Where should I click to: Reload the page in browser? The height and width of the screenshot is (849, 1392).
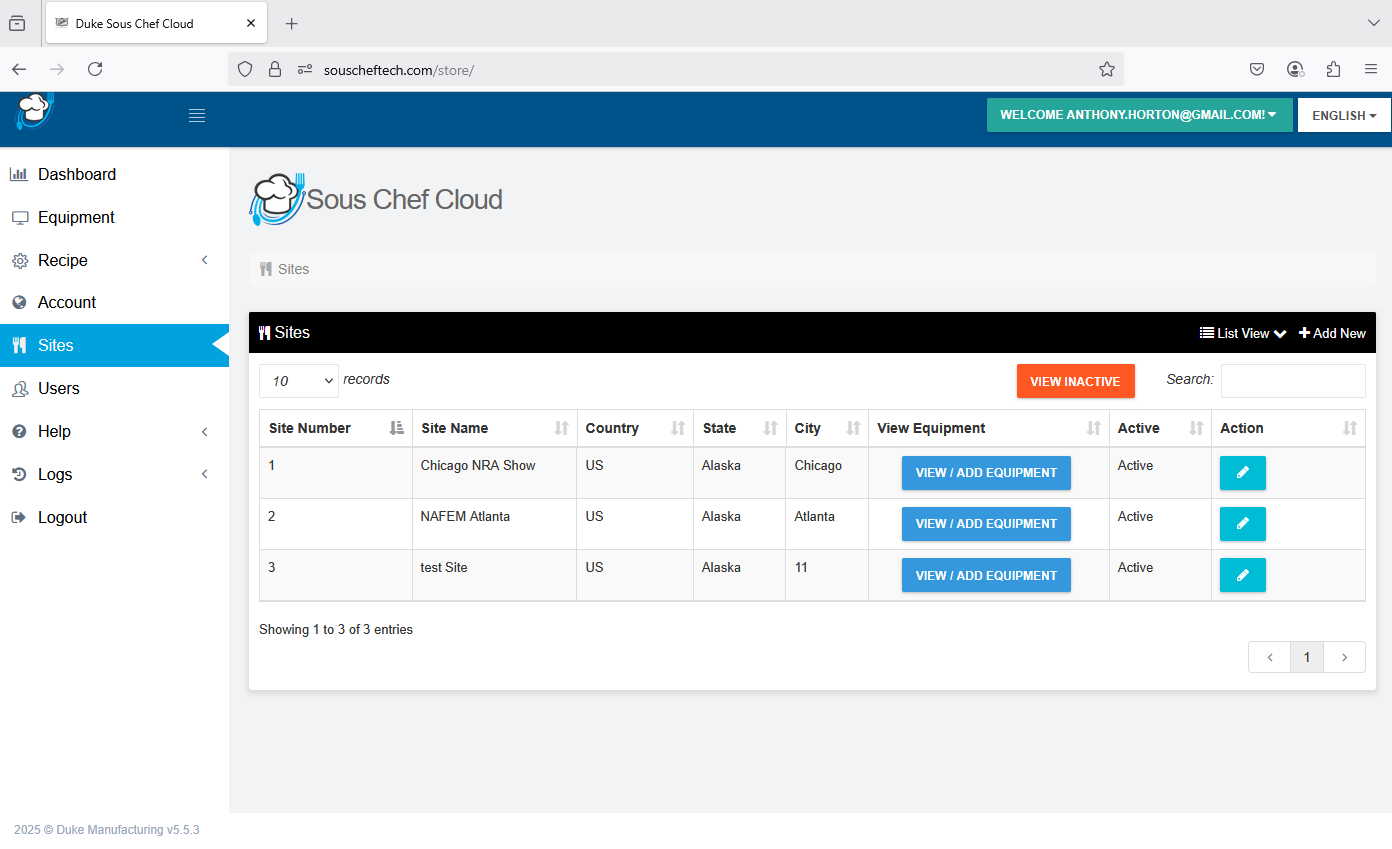(95, 69)
